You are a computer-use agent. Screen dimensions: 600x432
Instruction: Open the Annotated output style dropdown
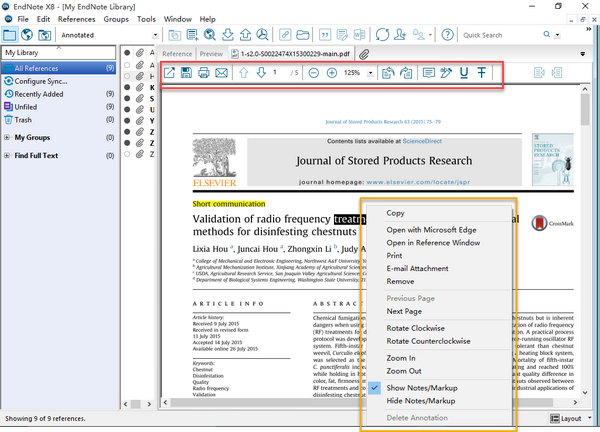(x=155, y=35)
